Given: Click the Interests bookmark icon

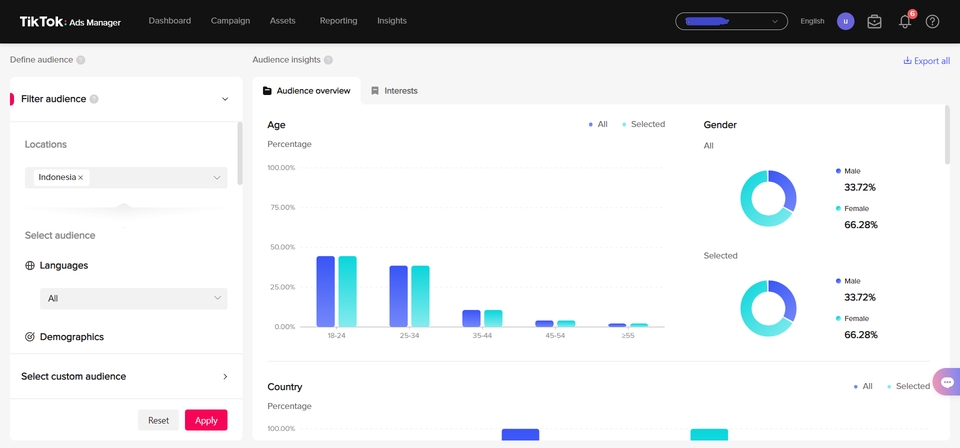Looking at the screenshot, I should (x=375, y=91).
